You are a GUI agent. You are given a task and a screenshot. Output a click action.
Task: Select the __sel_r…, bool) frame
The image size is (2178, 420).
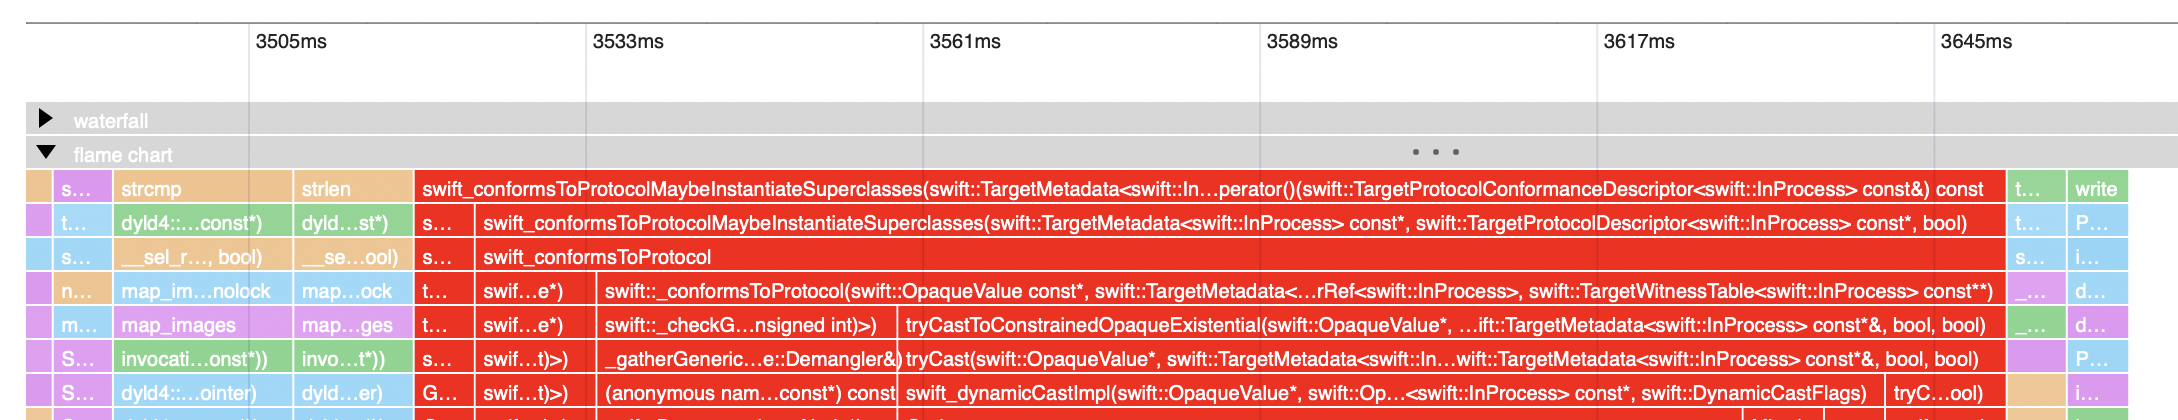(202, 257)
